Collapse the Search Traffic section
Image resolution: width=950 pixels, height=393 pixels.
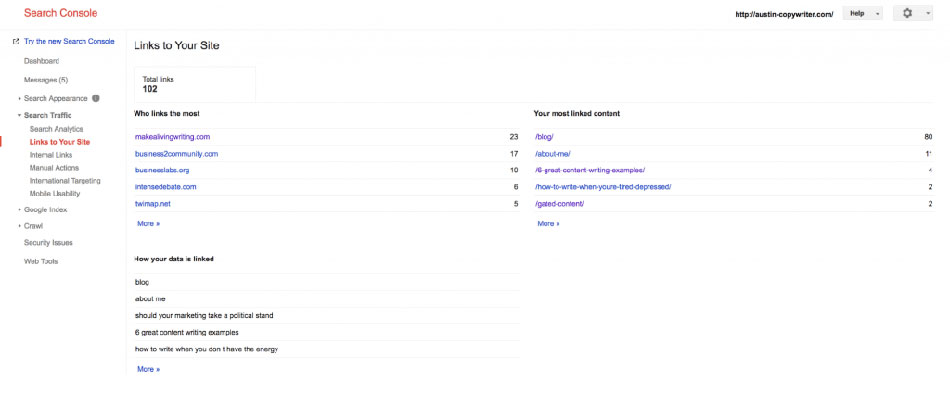pos(19,115)
